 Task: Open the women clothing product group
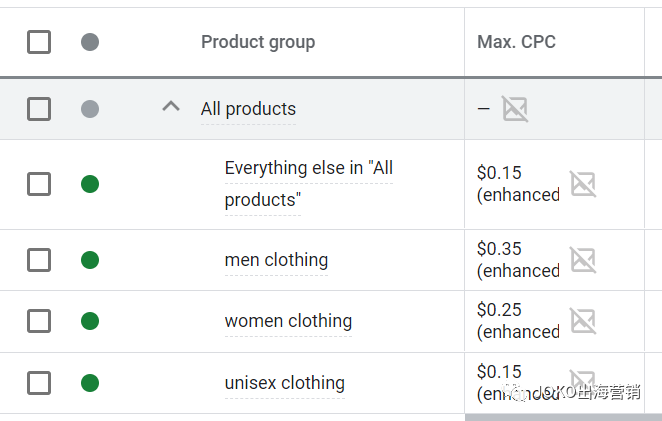[288, 321]
